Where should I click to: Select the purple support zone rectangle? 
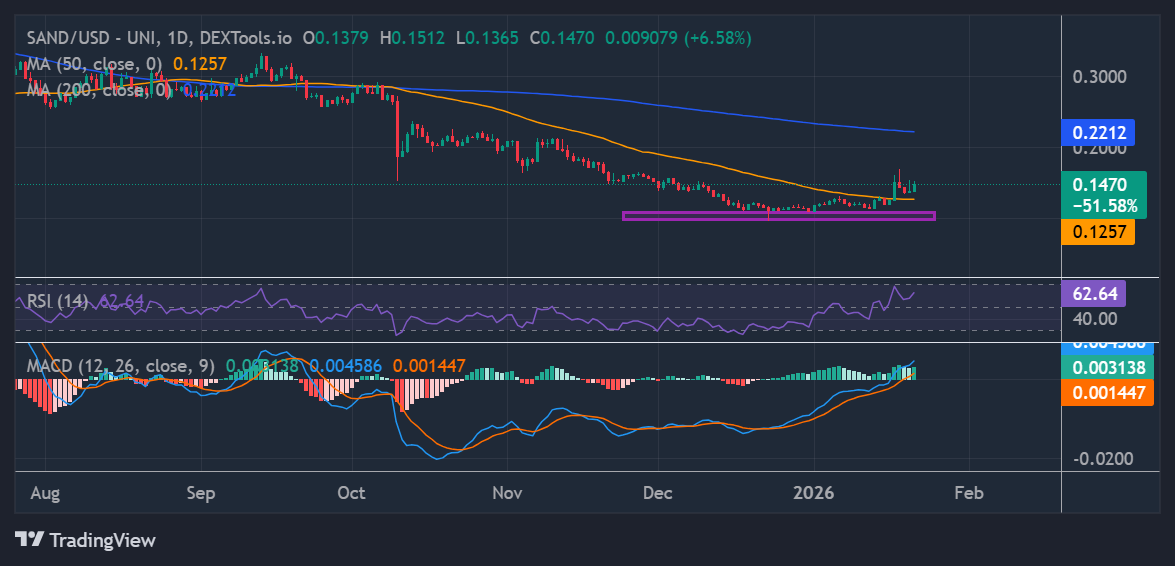[x=778, y=216]
